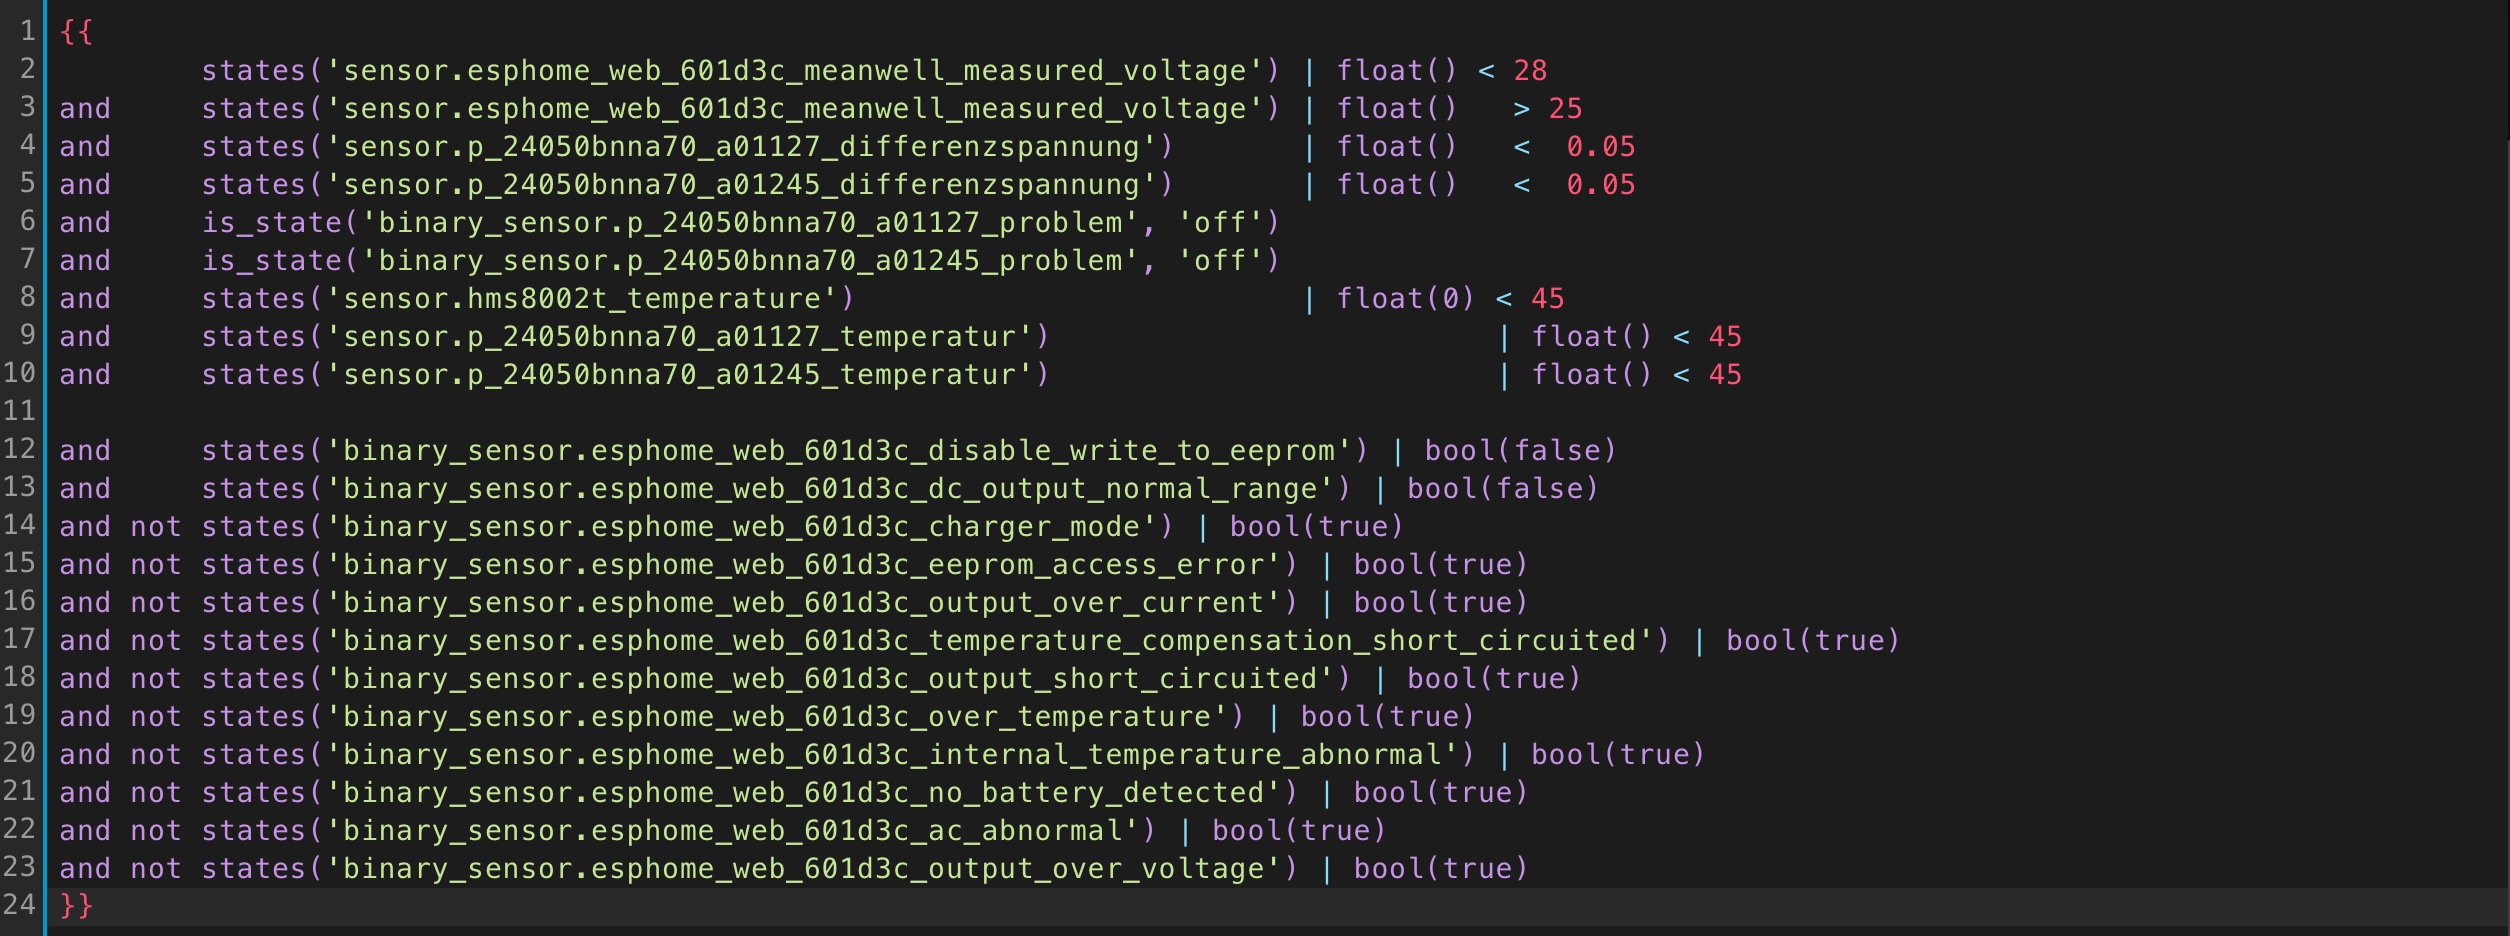Click 45 on the a01245_temperatur line
The height and width of the screenshot is (936, 2510).
pos(1725,375)
